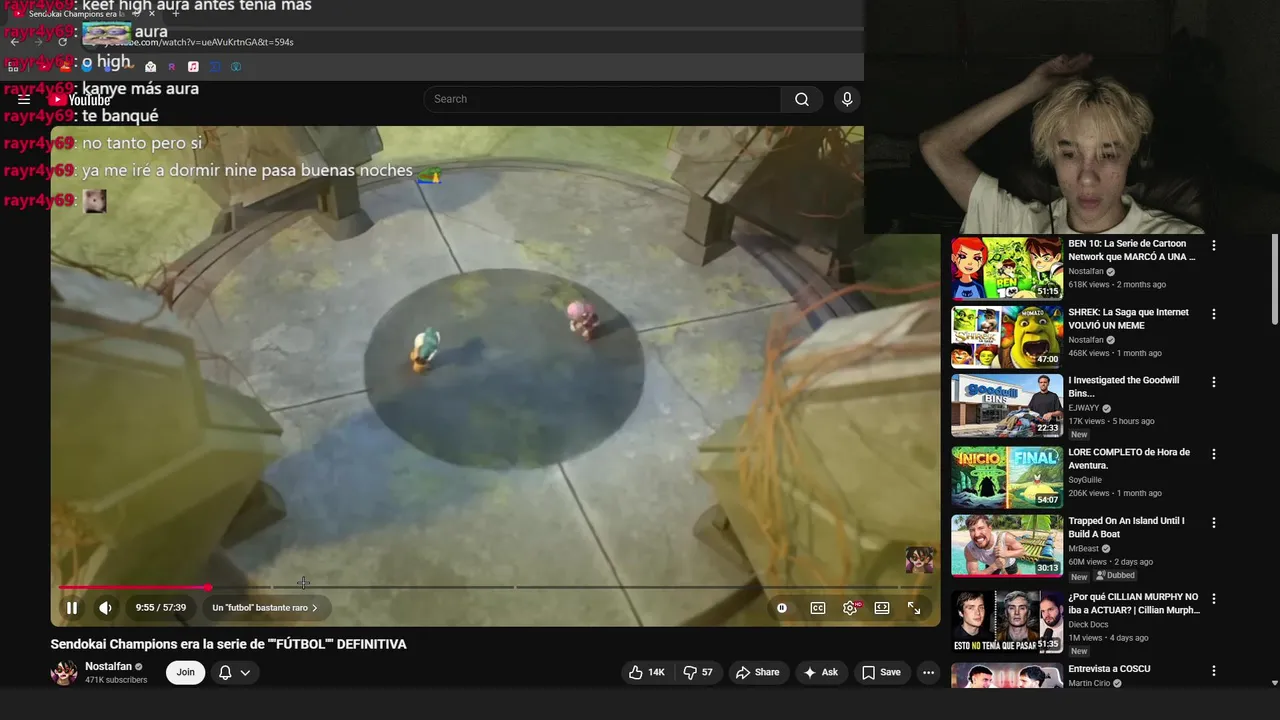Go back in browser

pos(14,42)
